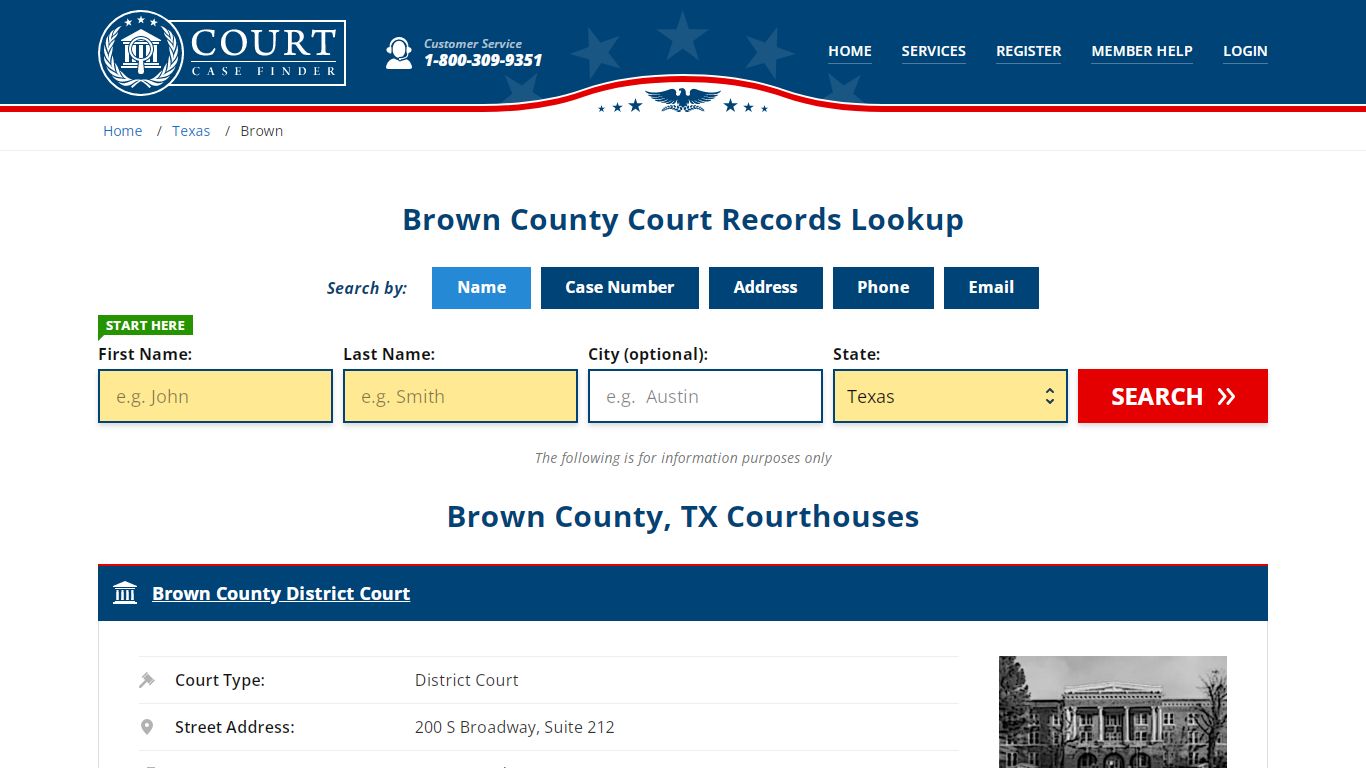Click LOGIN in the top navigation

tap(1245, 51)
